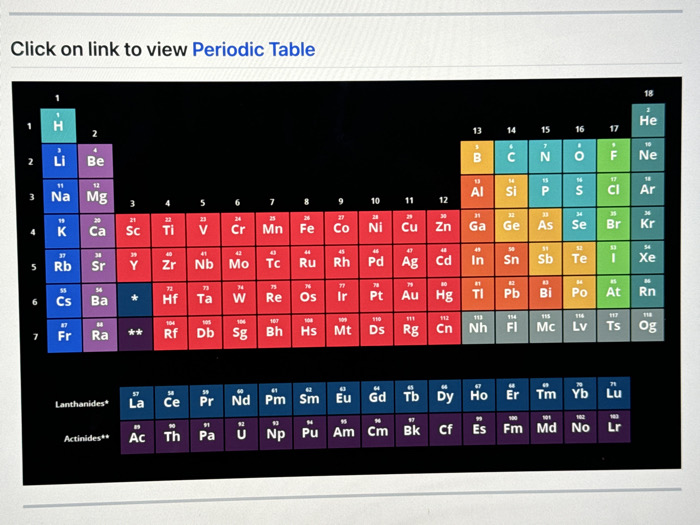The height and width of the screenshot is (525, 700).
Task: Select the Helium (He) tile
Action: click(648, 120)
